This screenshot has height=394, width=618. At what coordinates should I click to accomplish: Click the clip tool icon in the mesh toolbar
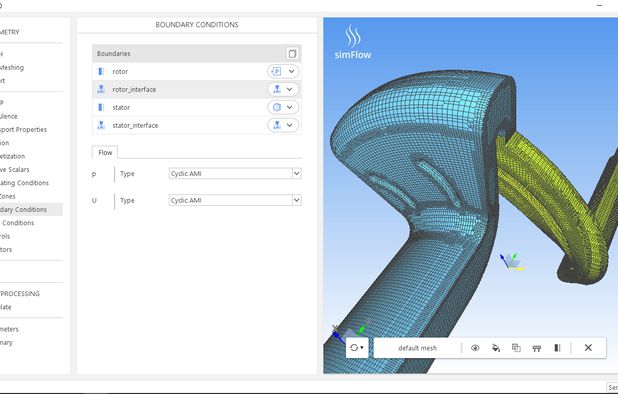(x=536, y=348)
